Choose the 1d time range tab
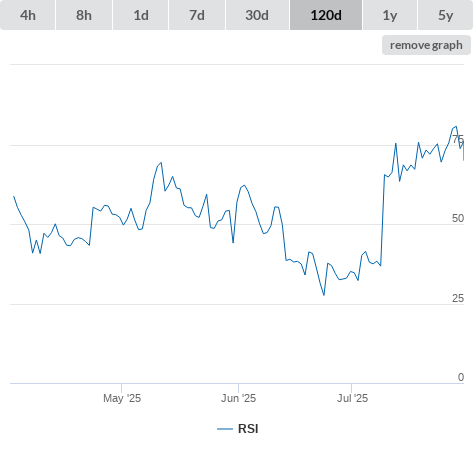474x455 pixels. [x=141, y=15]
